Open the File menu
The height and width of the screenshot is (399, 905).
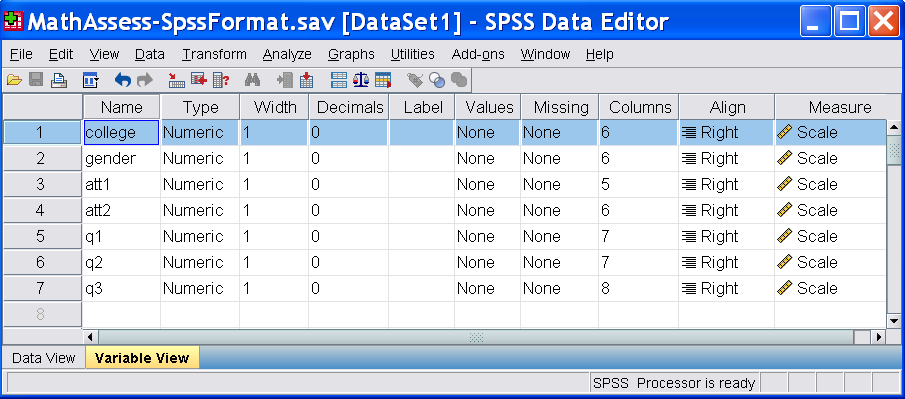click(x=21, y=54)
